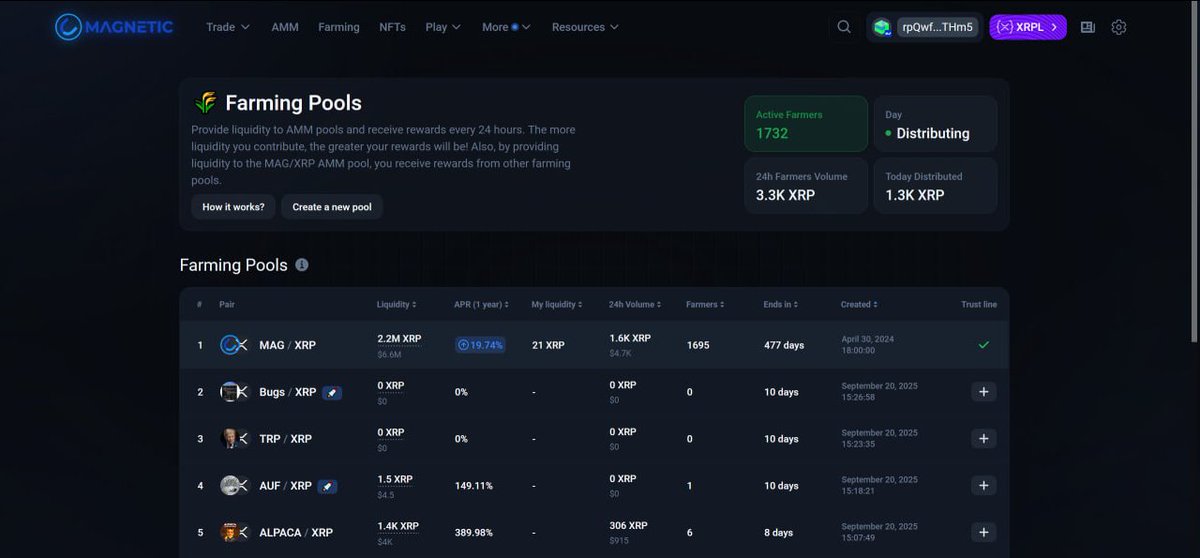
Task: Click the ALPACA / XRP pair token icon
Action: (x=234, y=533)
